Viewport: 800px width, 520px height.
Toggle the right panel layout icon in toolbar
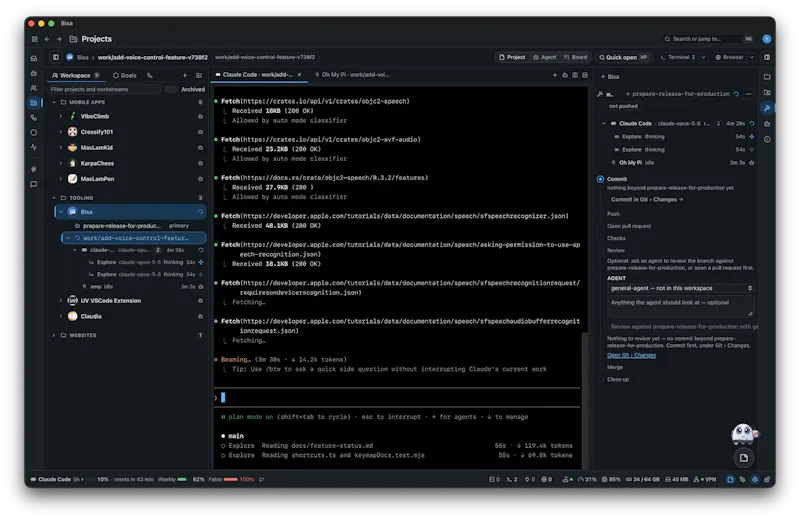[767, 57]
